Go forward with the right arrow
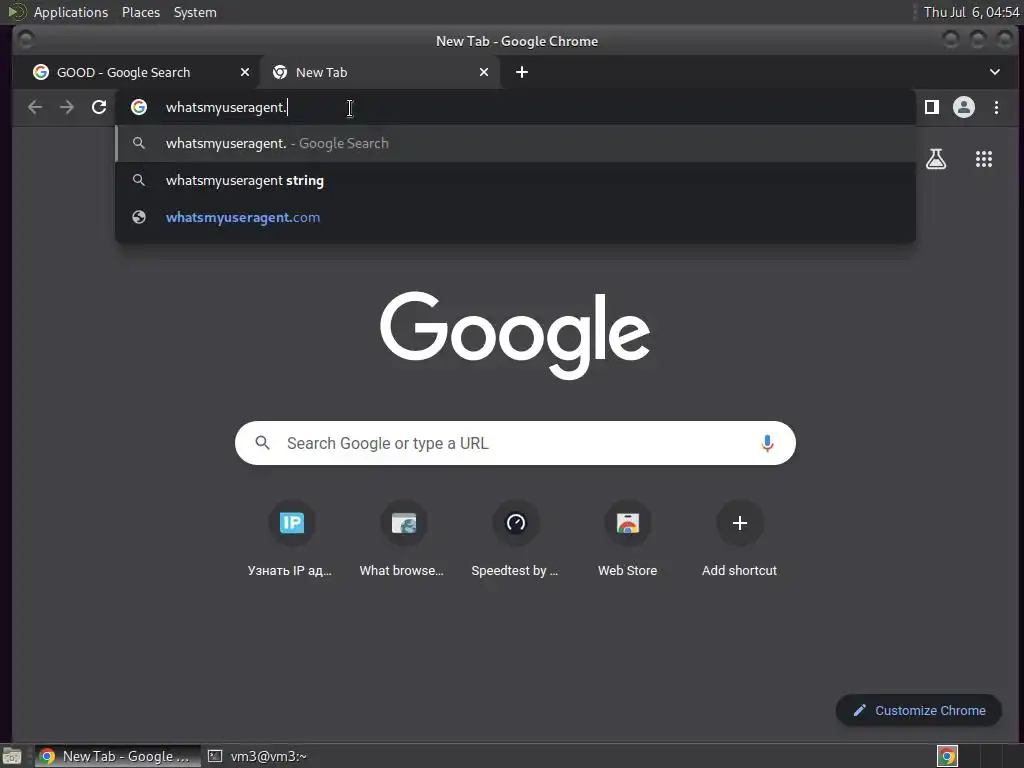Viewport: 1024px width, 768px height. click(67, 107)
